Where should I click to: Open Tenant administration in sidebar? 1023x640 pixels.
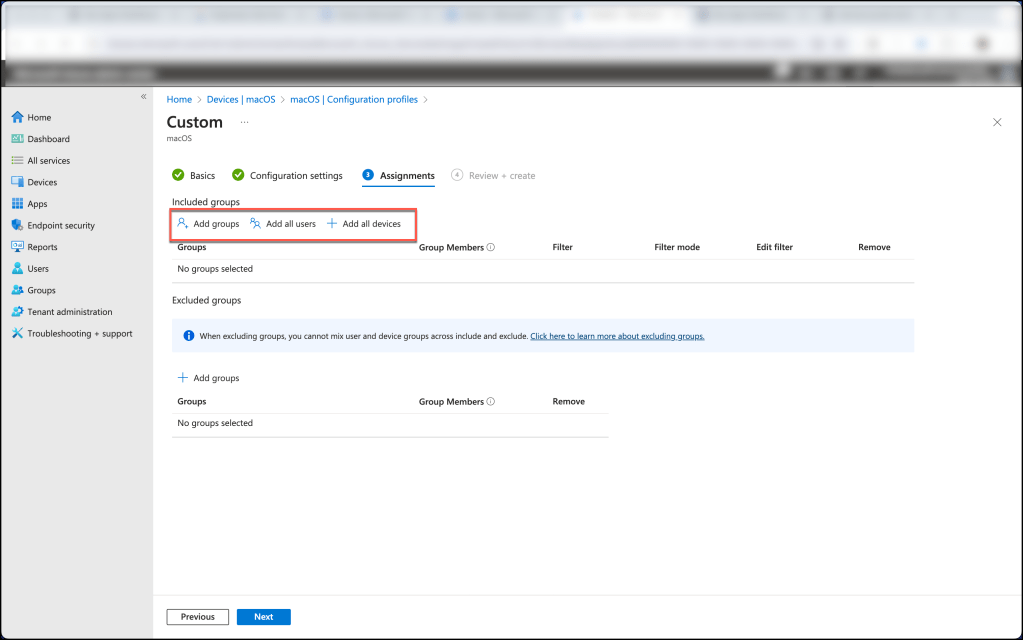pos(17,312)
